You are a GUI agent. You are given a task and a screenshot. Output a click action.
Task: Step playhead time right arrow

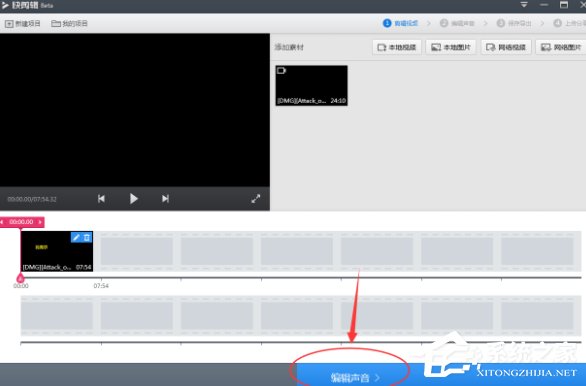40,222
